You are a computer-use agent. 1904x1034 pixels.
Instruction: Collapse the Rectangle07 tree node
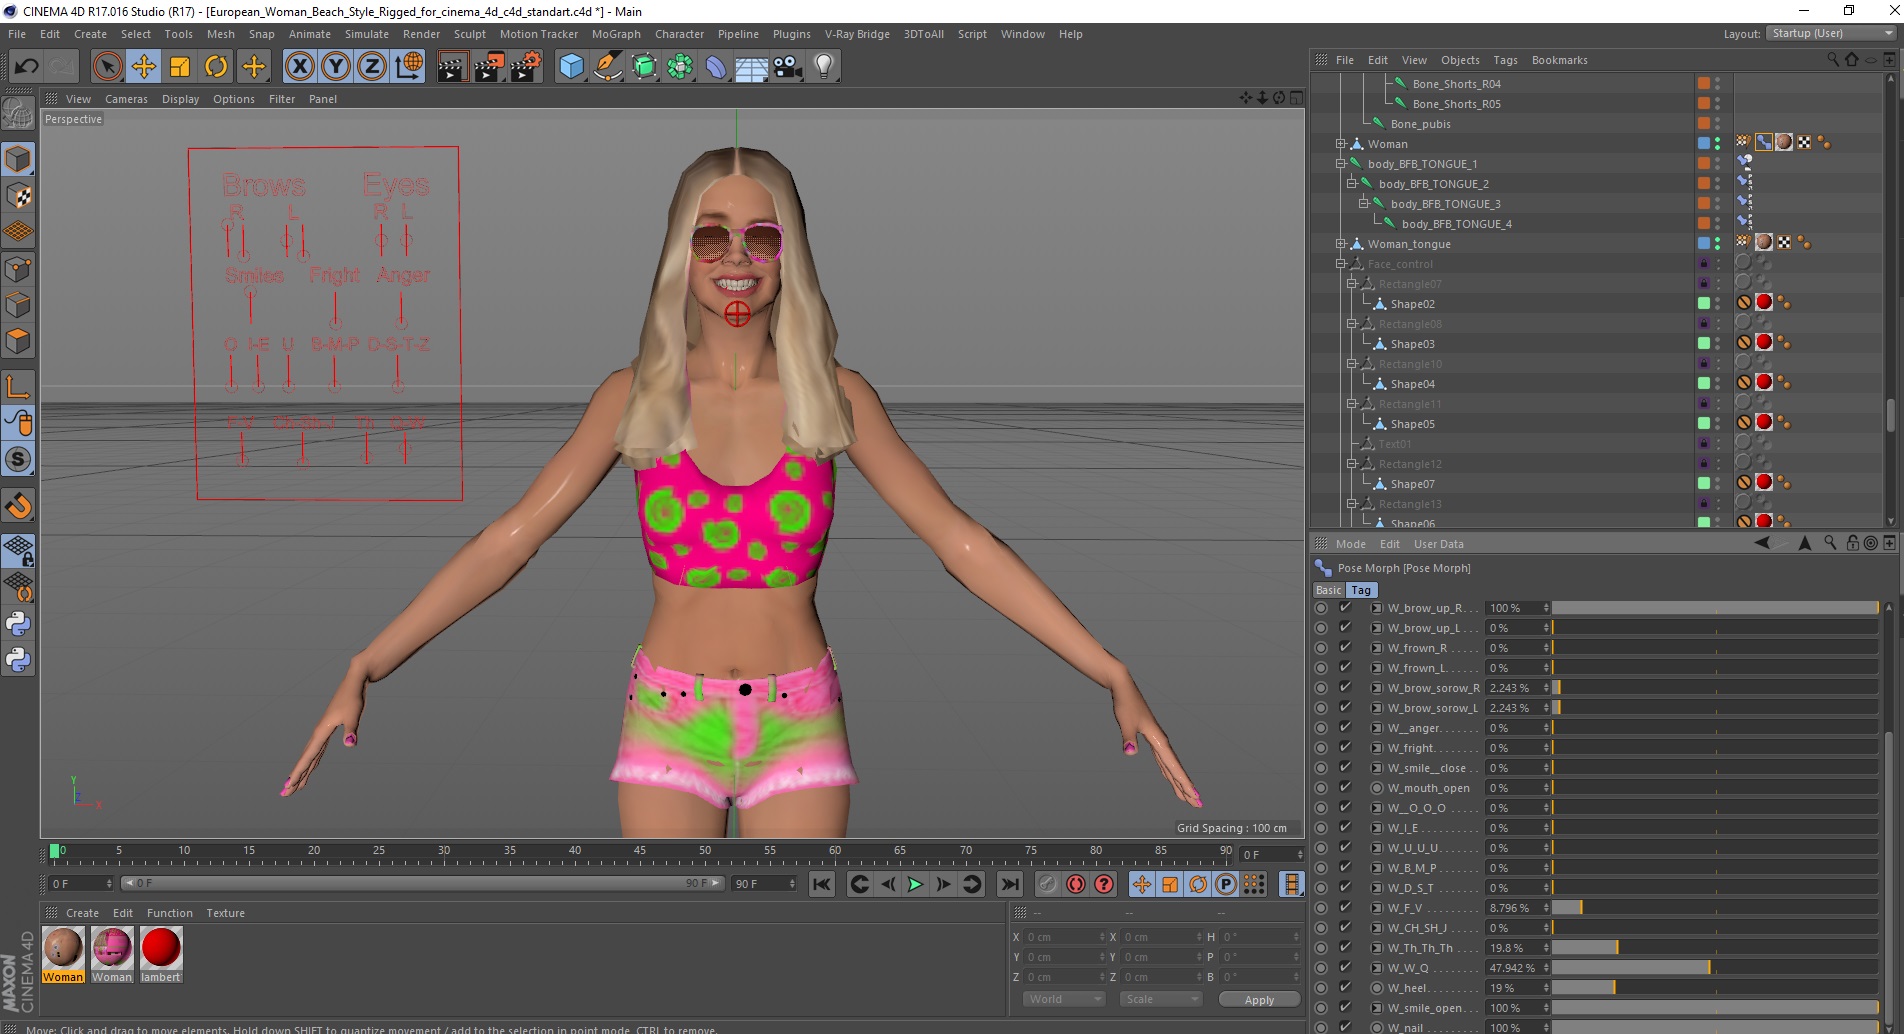pyautogui.click(x=1352, y=284)
